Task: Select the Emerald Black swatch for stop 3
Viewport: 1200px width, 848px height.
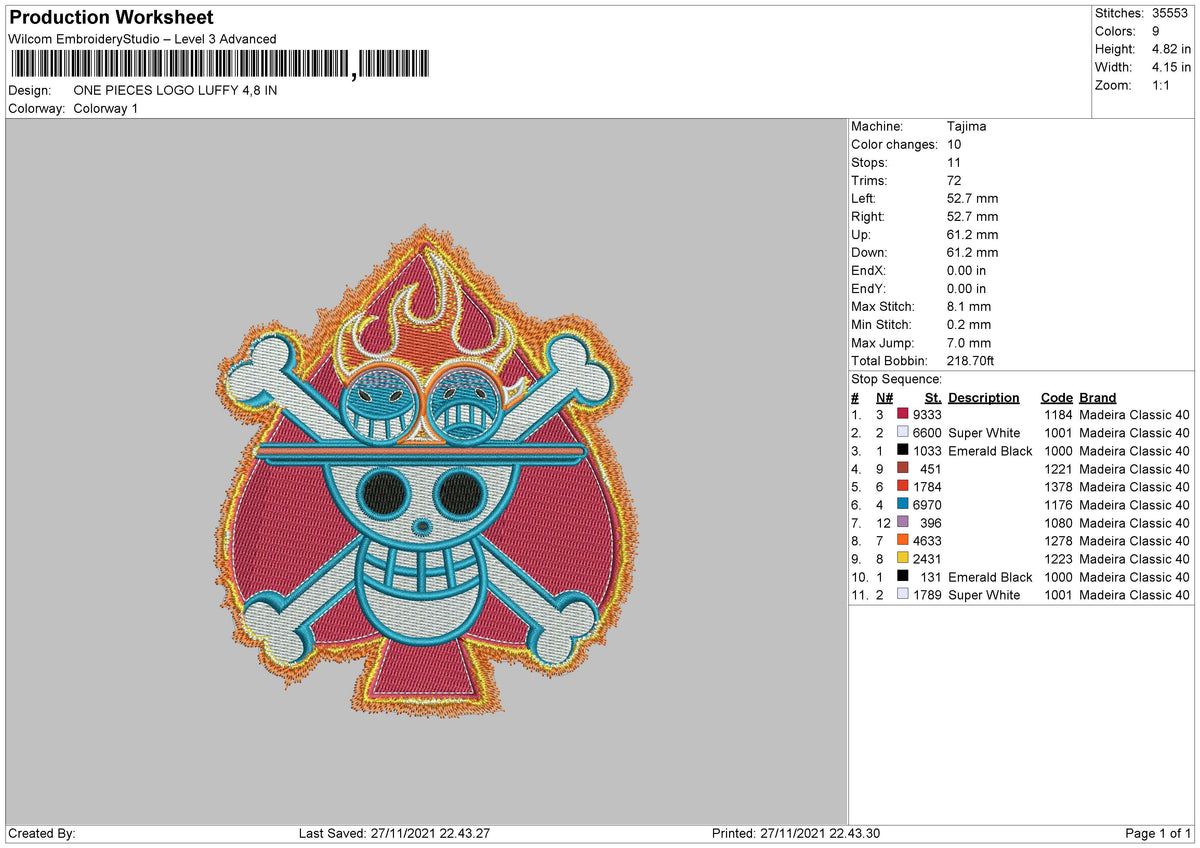Action: point(905,451)
